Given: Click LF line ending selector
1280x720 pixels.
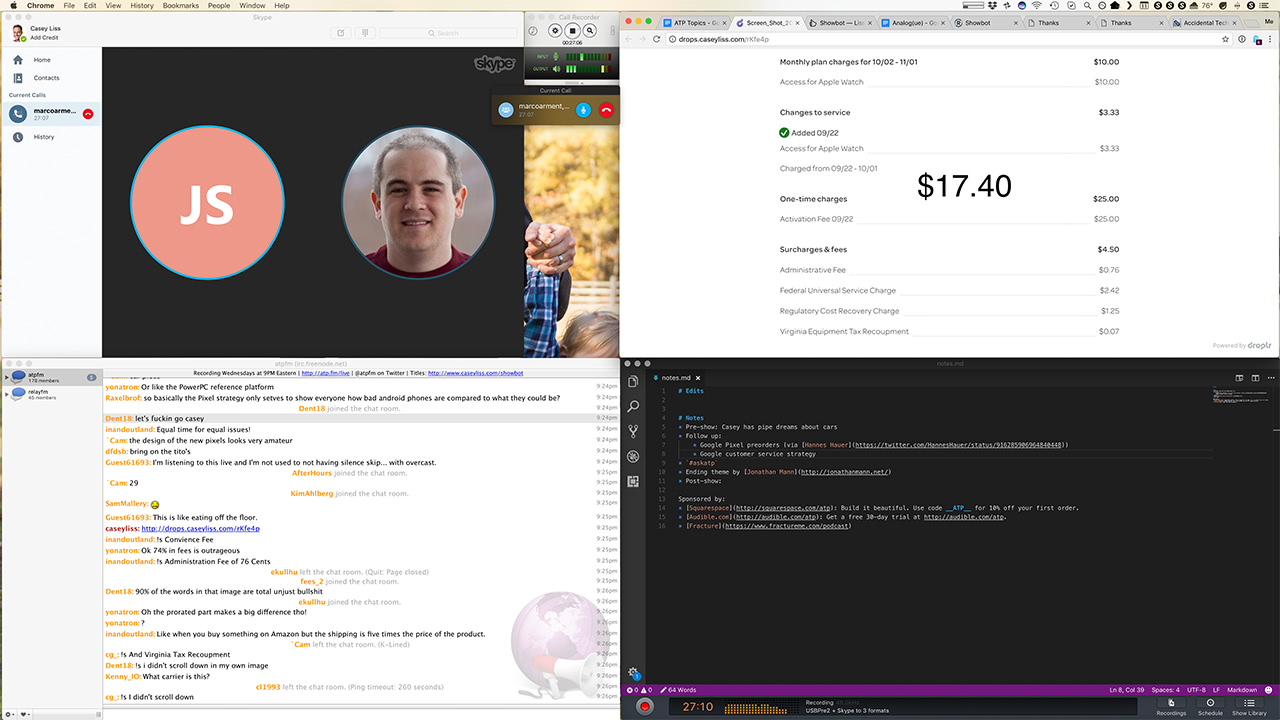Looking at the screenshot, I should pyautogui.click(x=1216, y=690).
